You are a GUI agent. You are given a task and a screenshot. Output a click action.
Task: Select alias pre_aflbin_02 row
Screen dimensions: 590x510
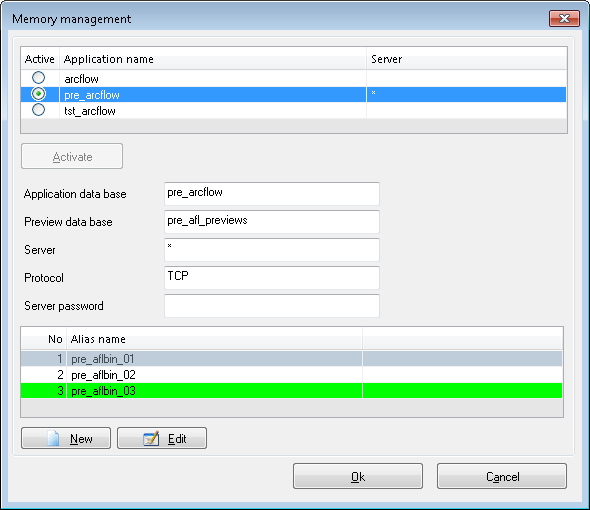point(292,375)
